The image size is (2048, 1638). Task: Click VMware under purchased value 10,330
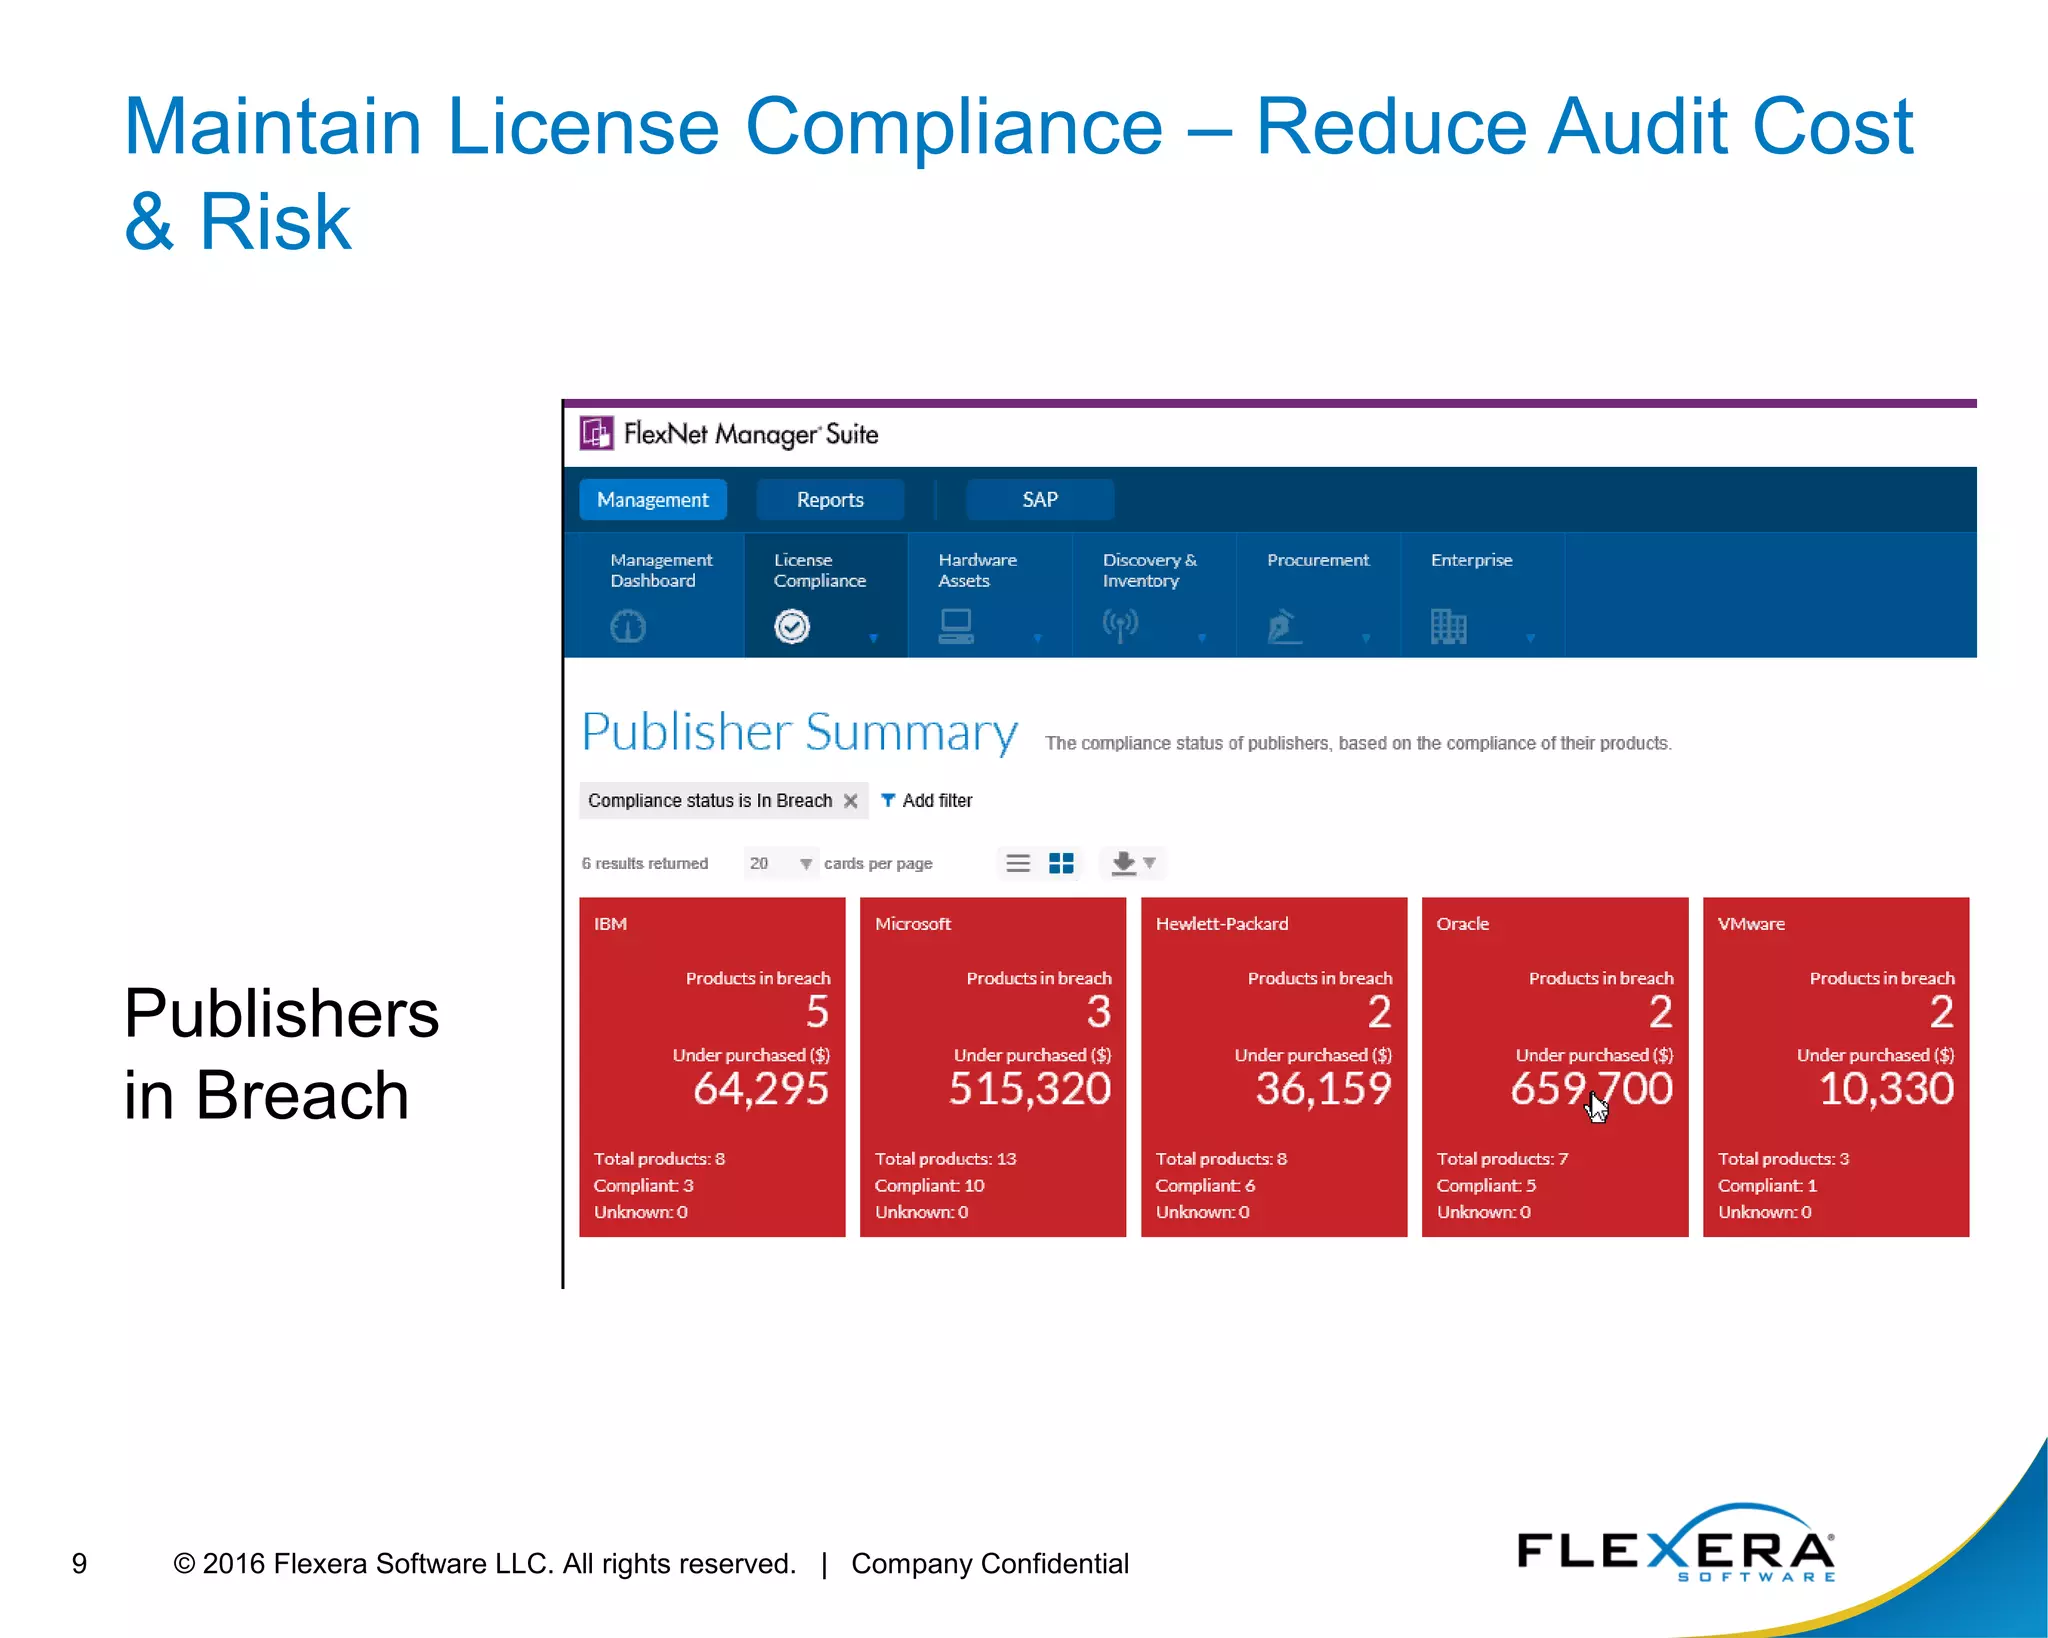click(1886, 1088)
